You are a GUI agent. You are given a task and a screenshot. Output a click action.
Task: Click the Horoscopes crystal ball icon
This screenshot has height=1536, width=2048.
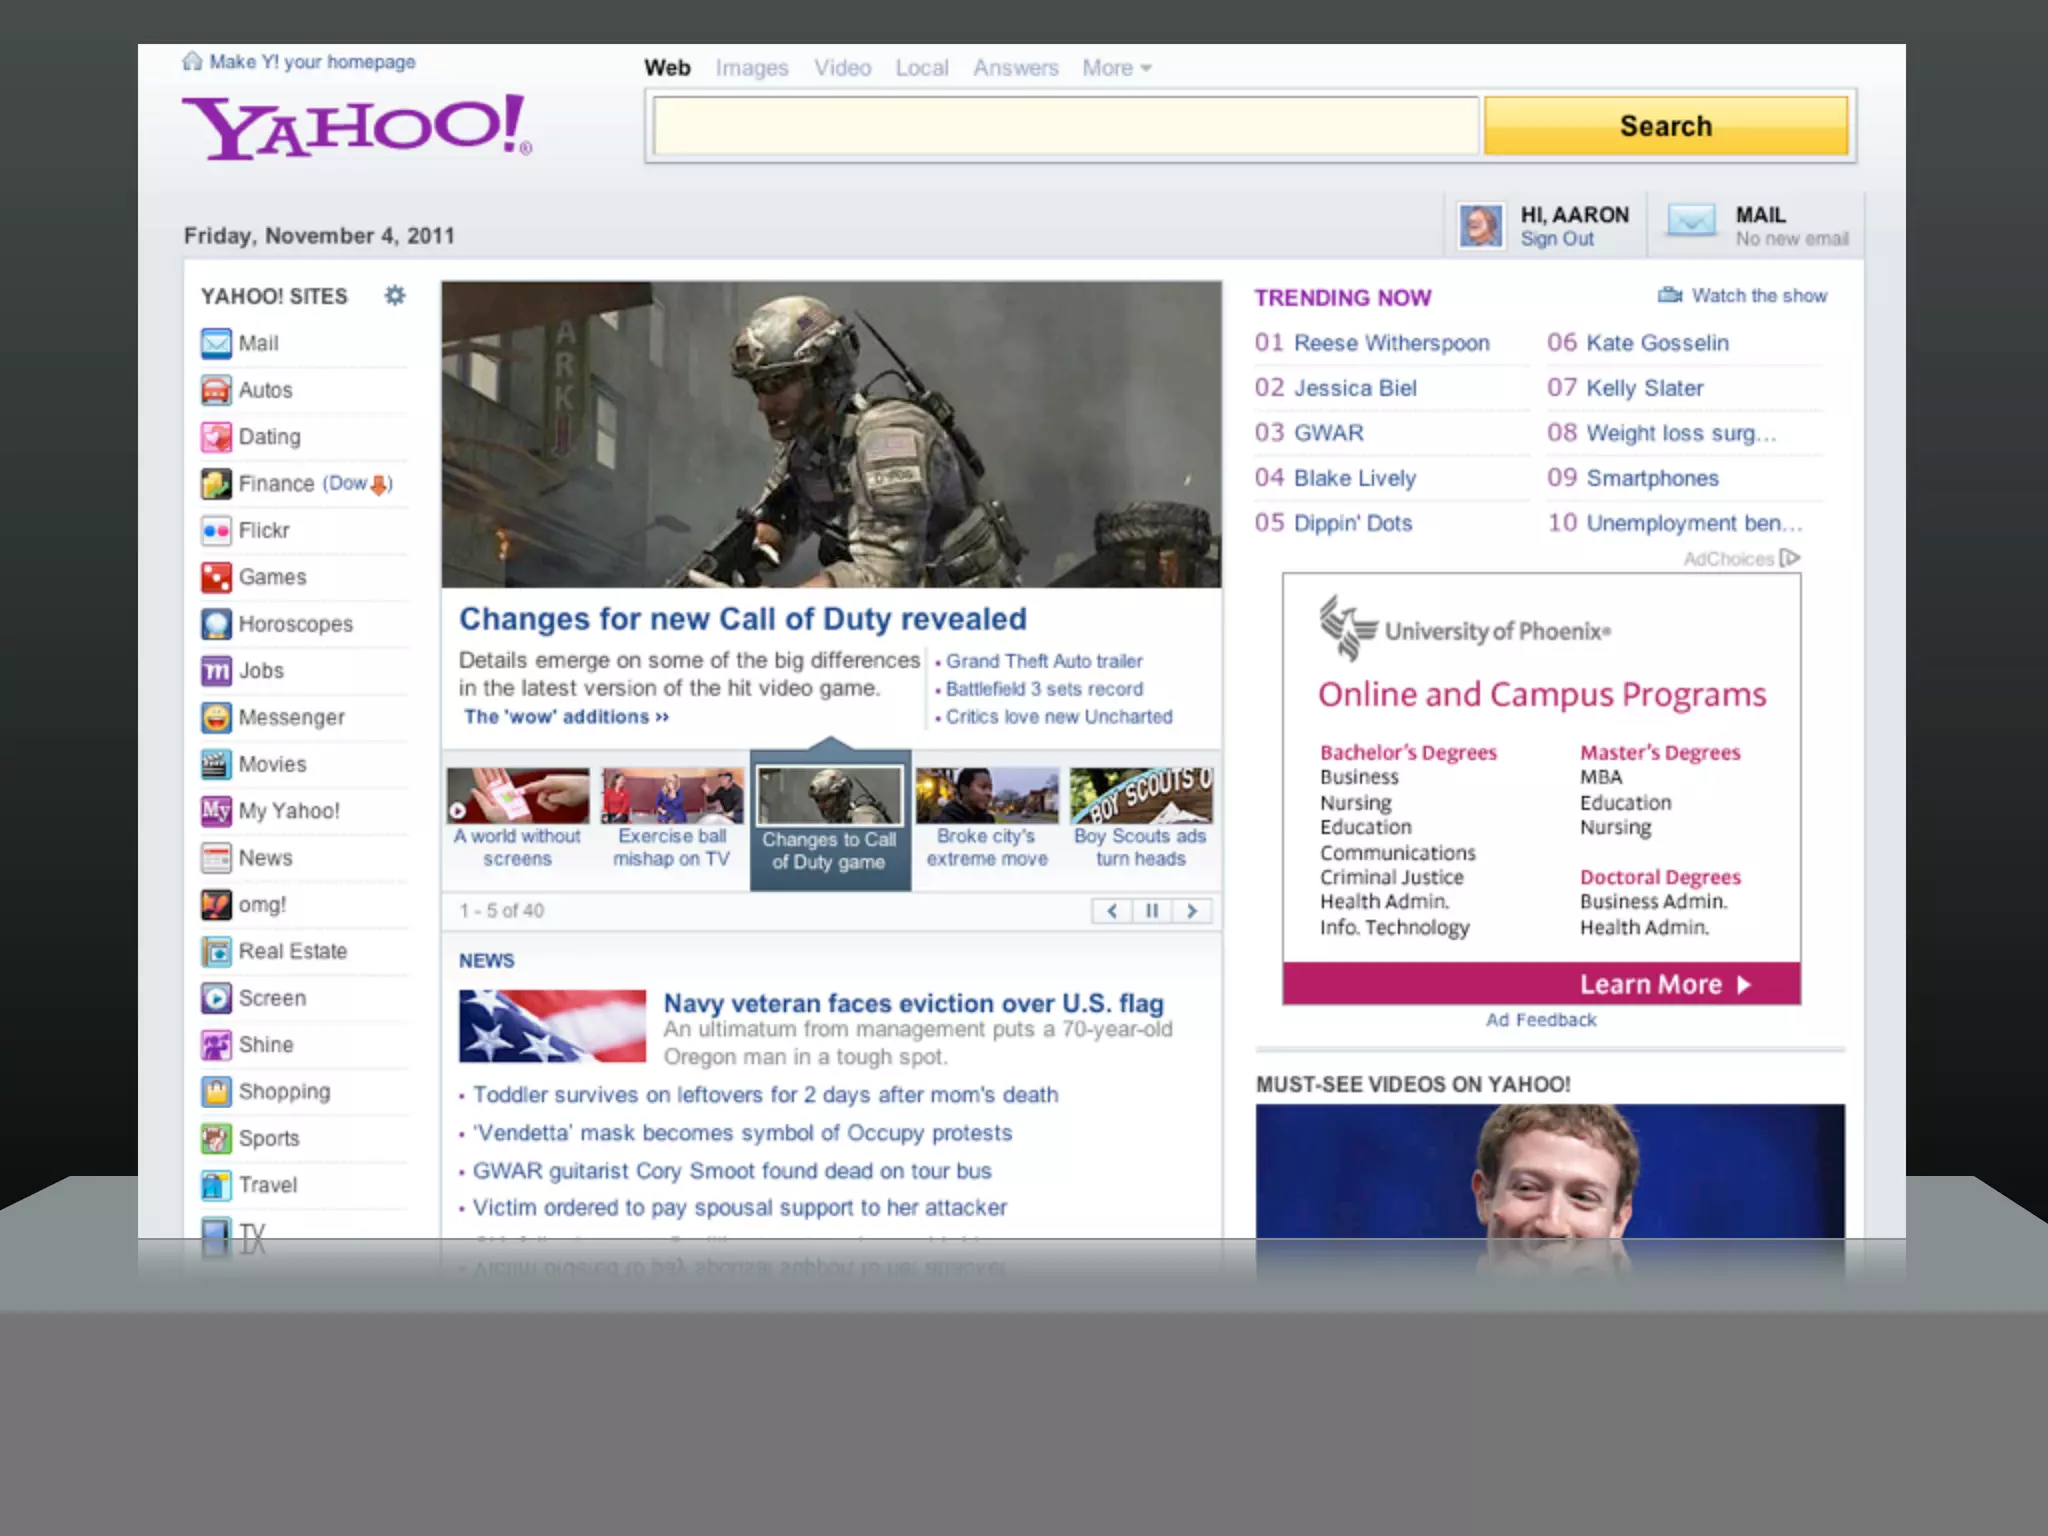[x=216, y=624]
